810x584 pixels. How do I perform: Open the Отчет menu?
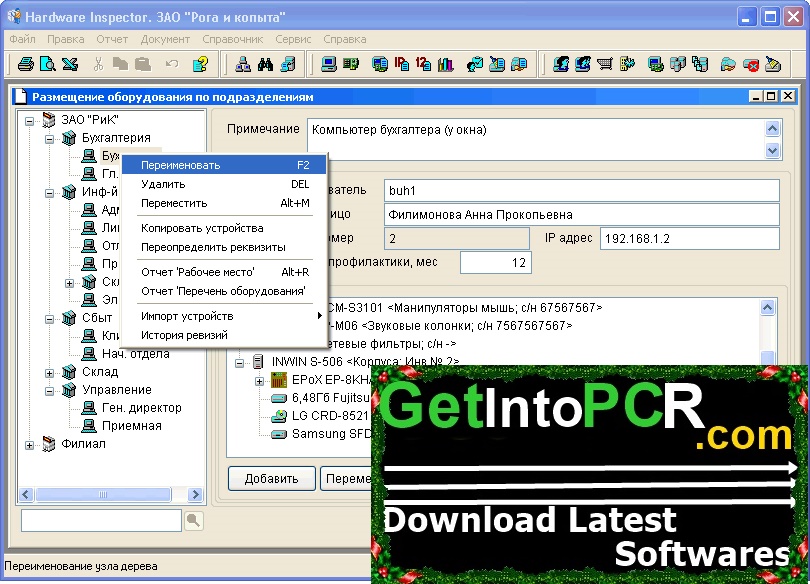(x=112, y=39)
